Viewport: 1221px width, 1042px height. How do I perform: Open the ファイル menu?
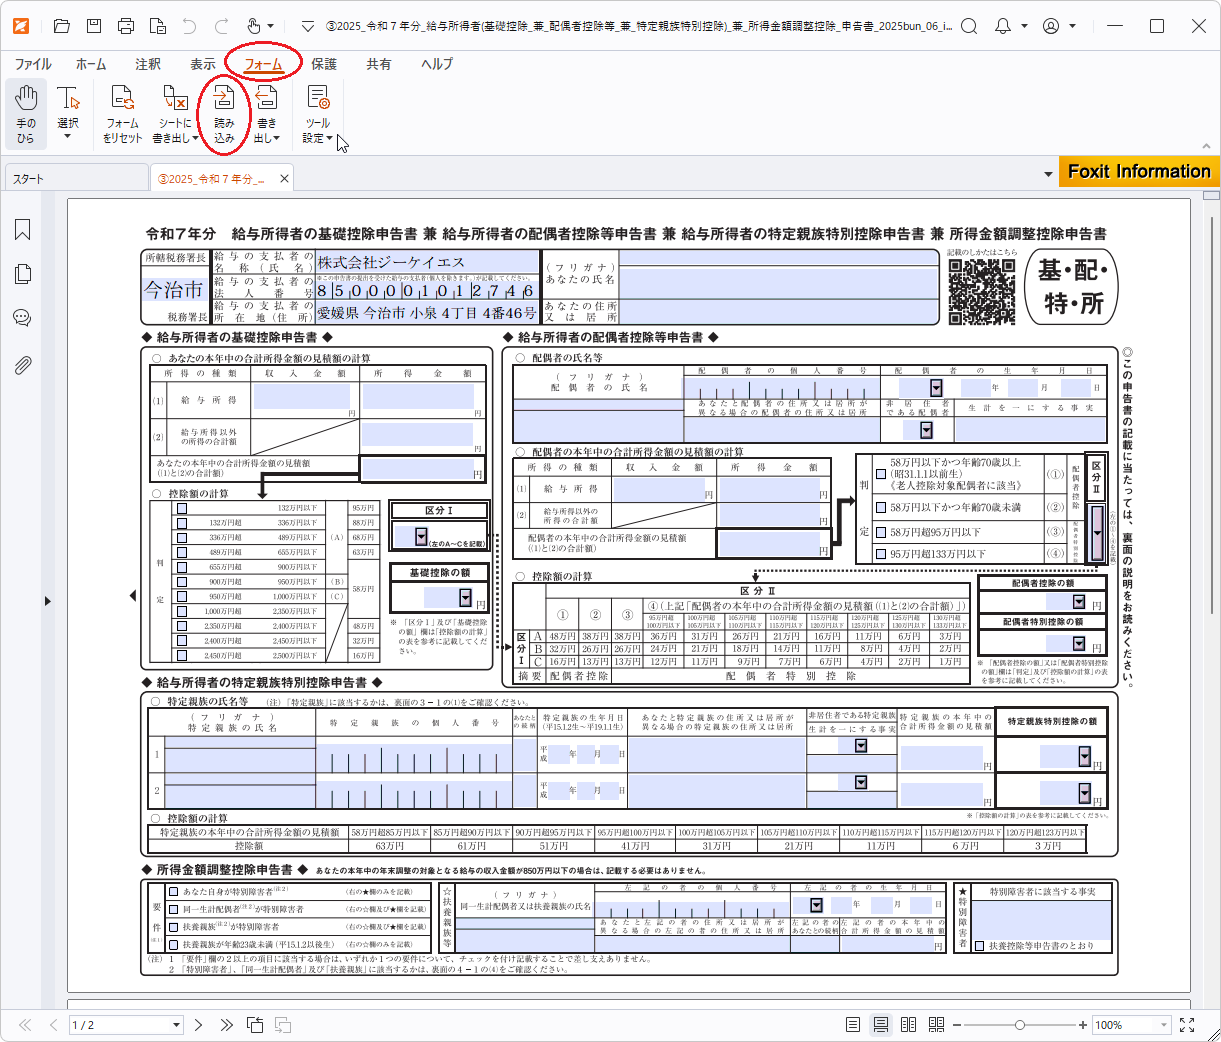pos(33,64)
